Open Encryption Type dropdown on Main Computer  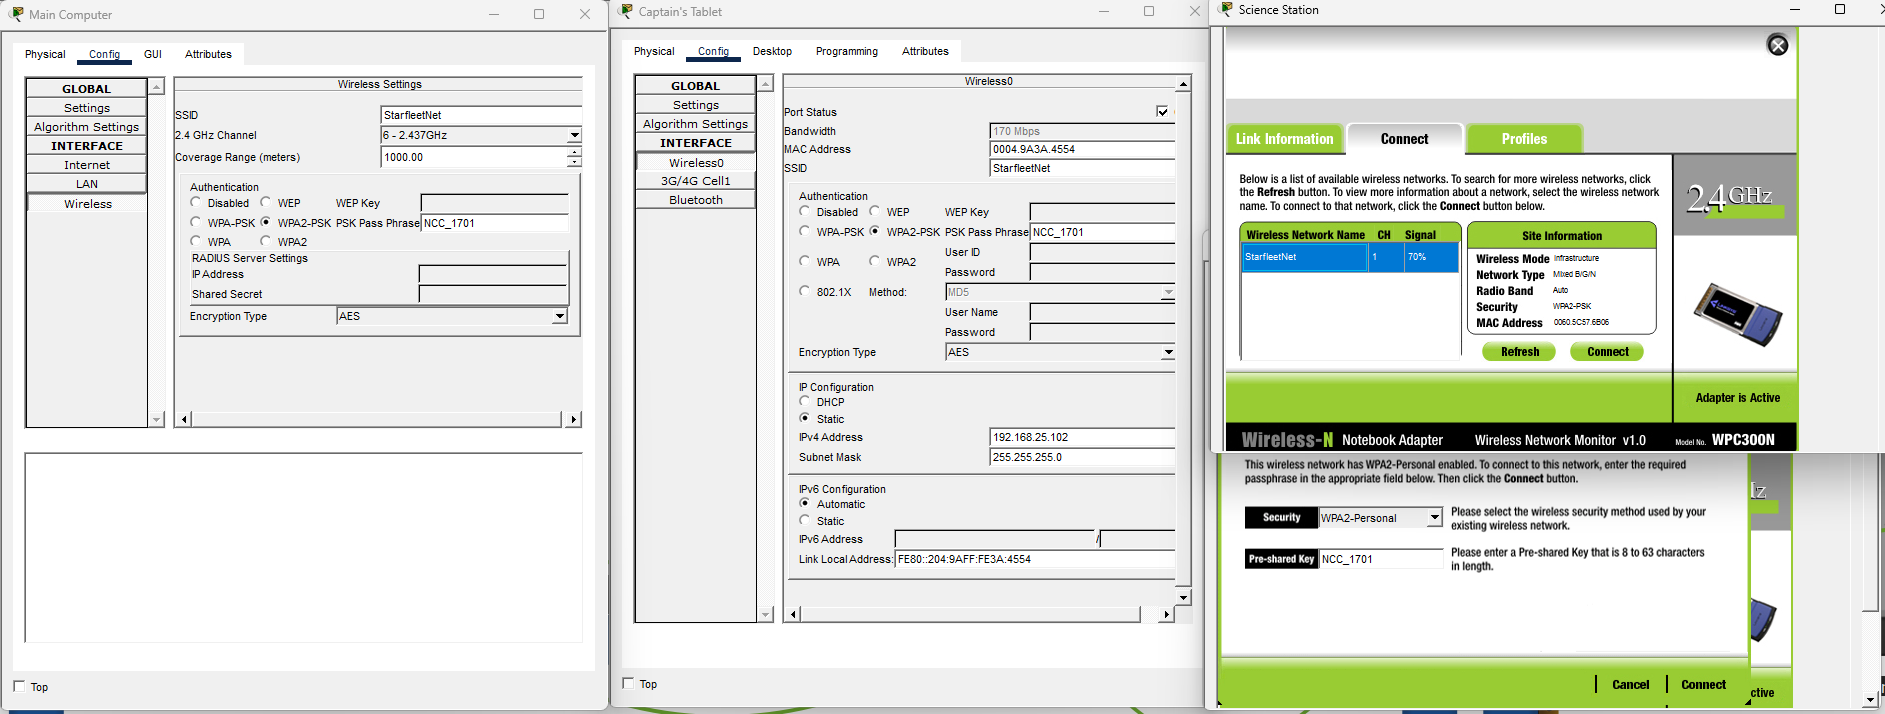tap(559, 316)
